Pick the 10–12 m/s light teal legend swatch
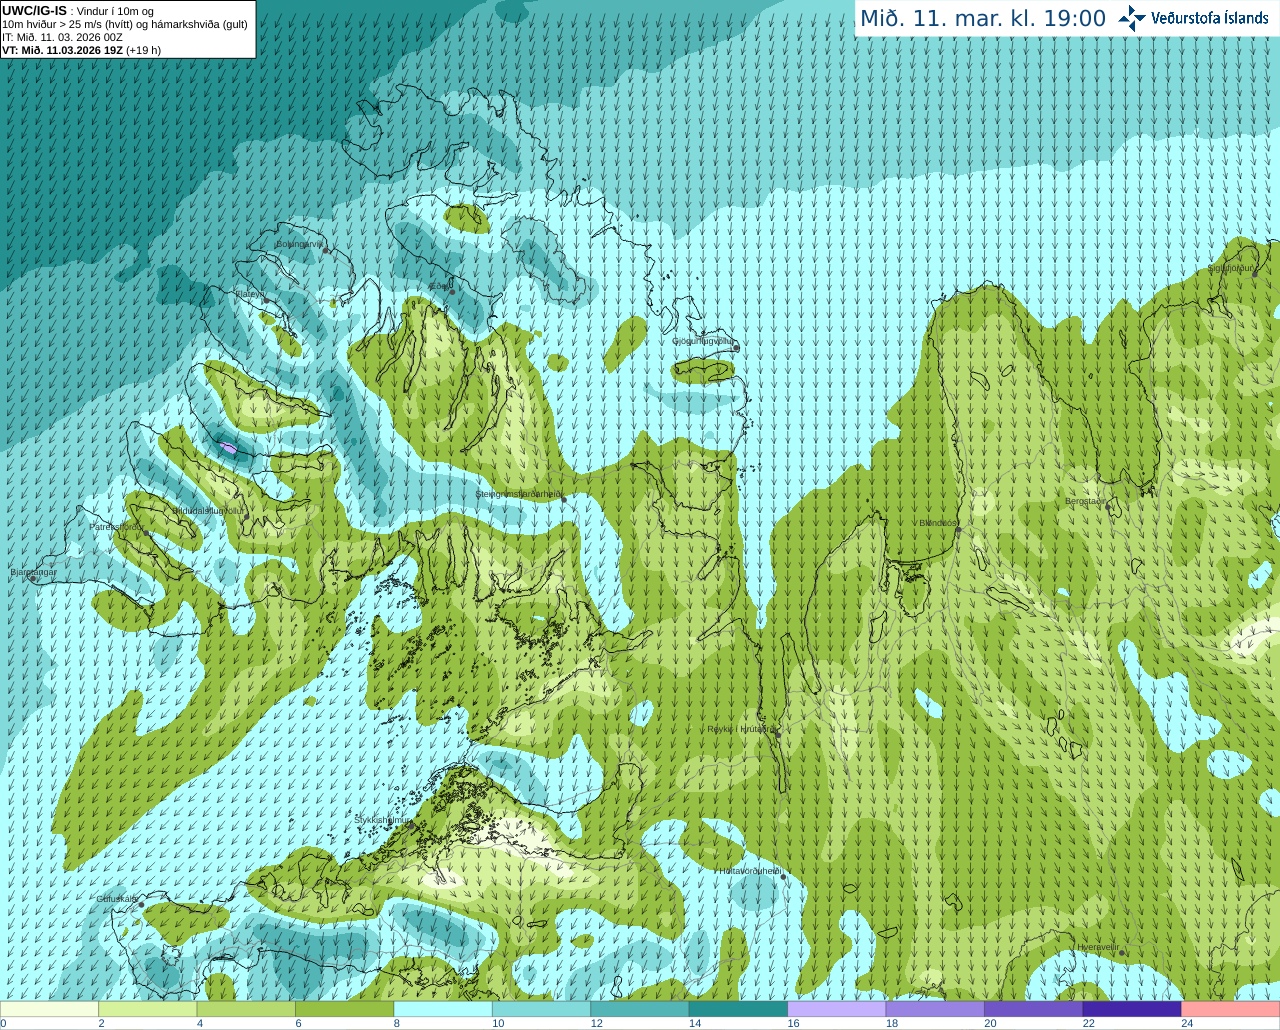This screenshot has width=1280, height=1030. pyautogui.click(x=541, y=1009)
